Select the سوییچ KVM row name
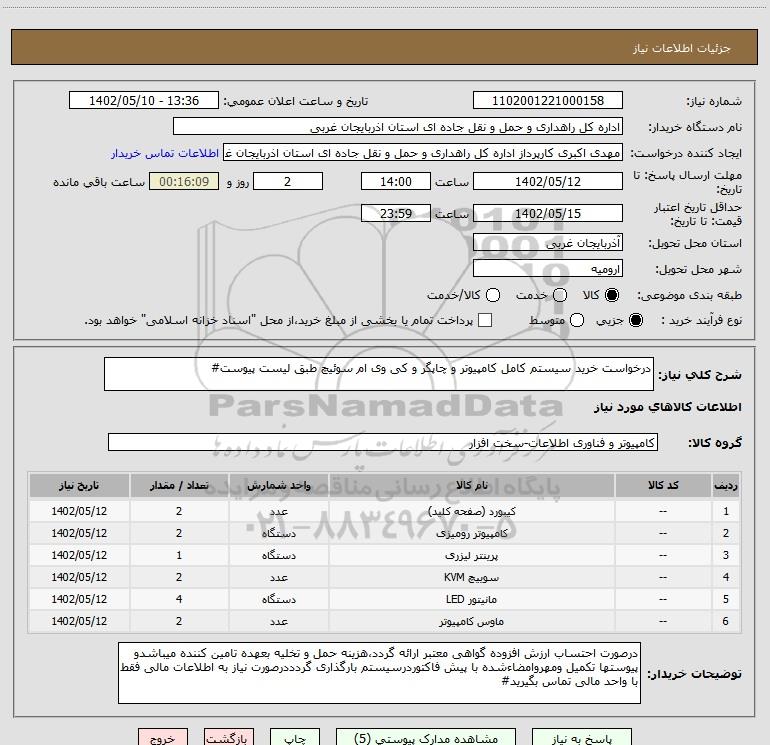Screen dimensions: 770x745 (x=471, y=578)
